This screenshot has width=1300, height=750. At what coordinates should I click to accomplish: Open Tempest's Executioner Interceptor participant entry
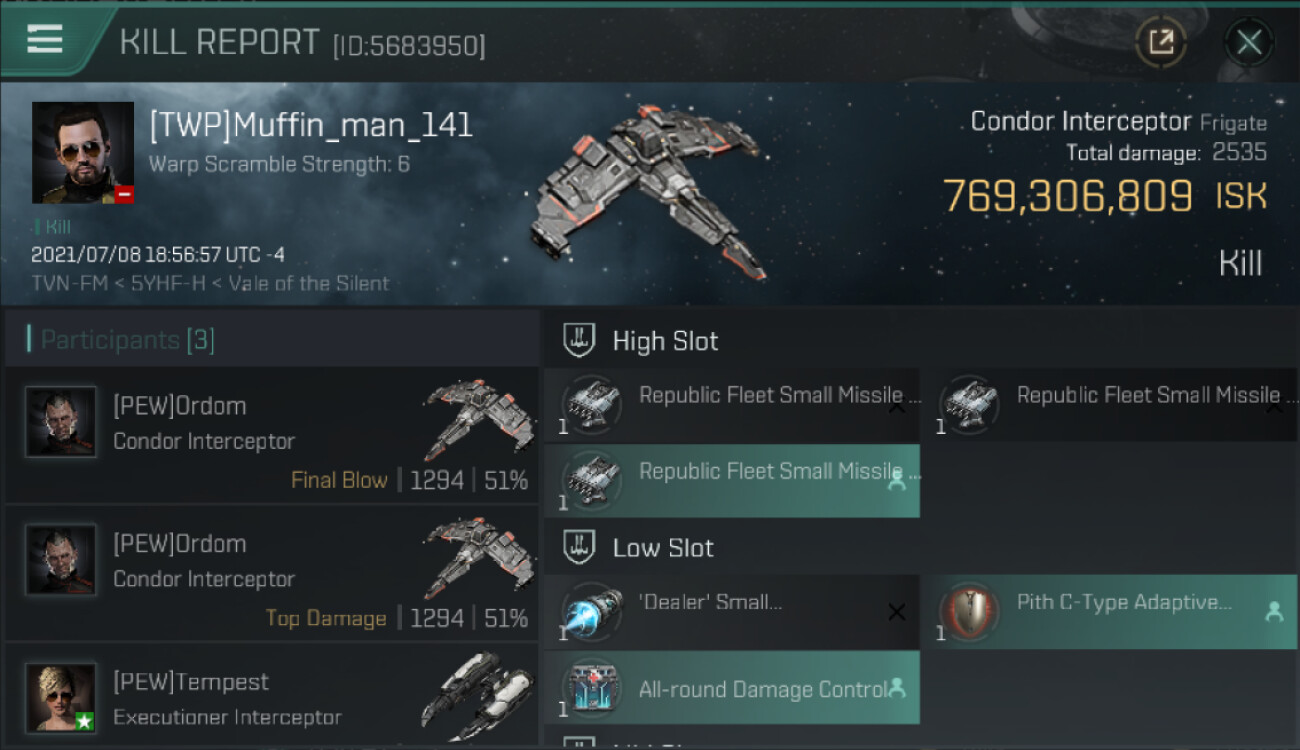point(272,697)
